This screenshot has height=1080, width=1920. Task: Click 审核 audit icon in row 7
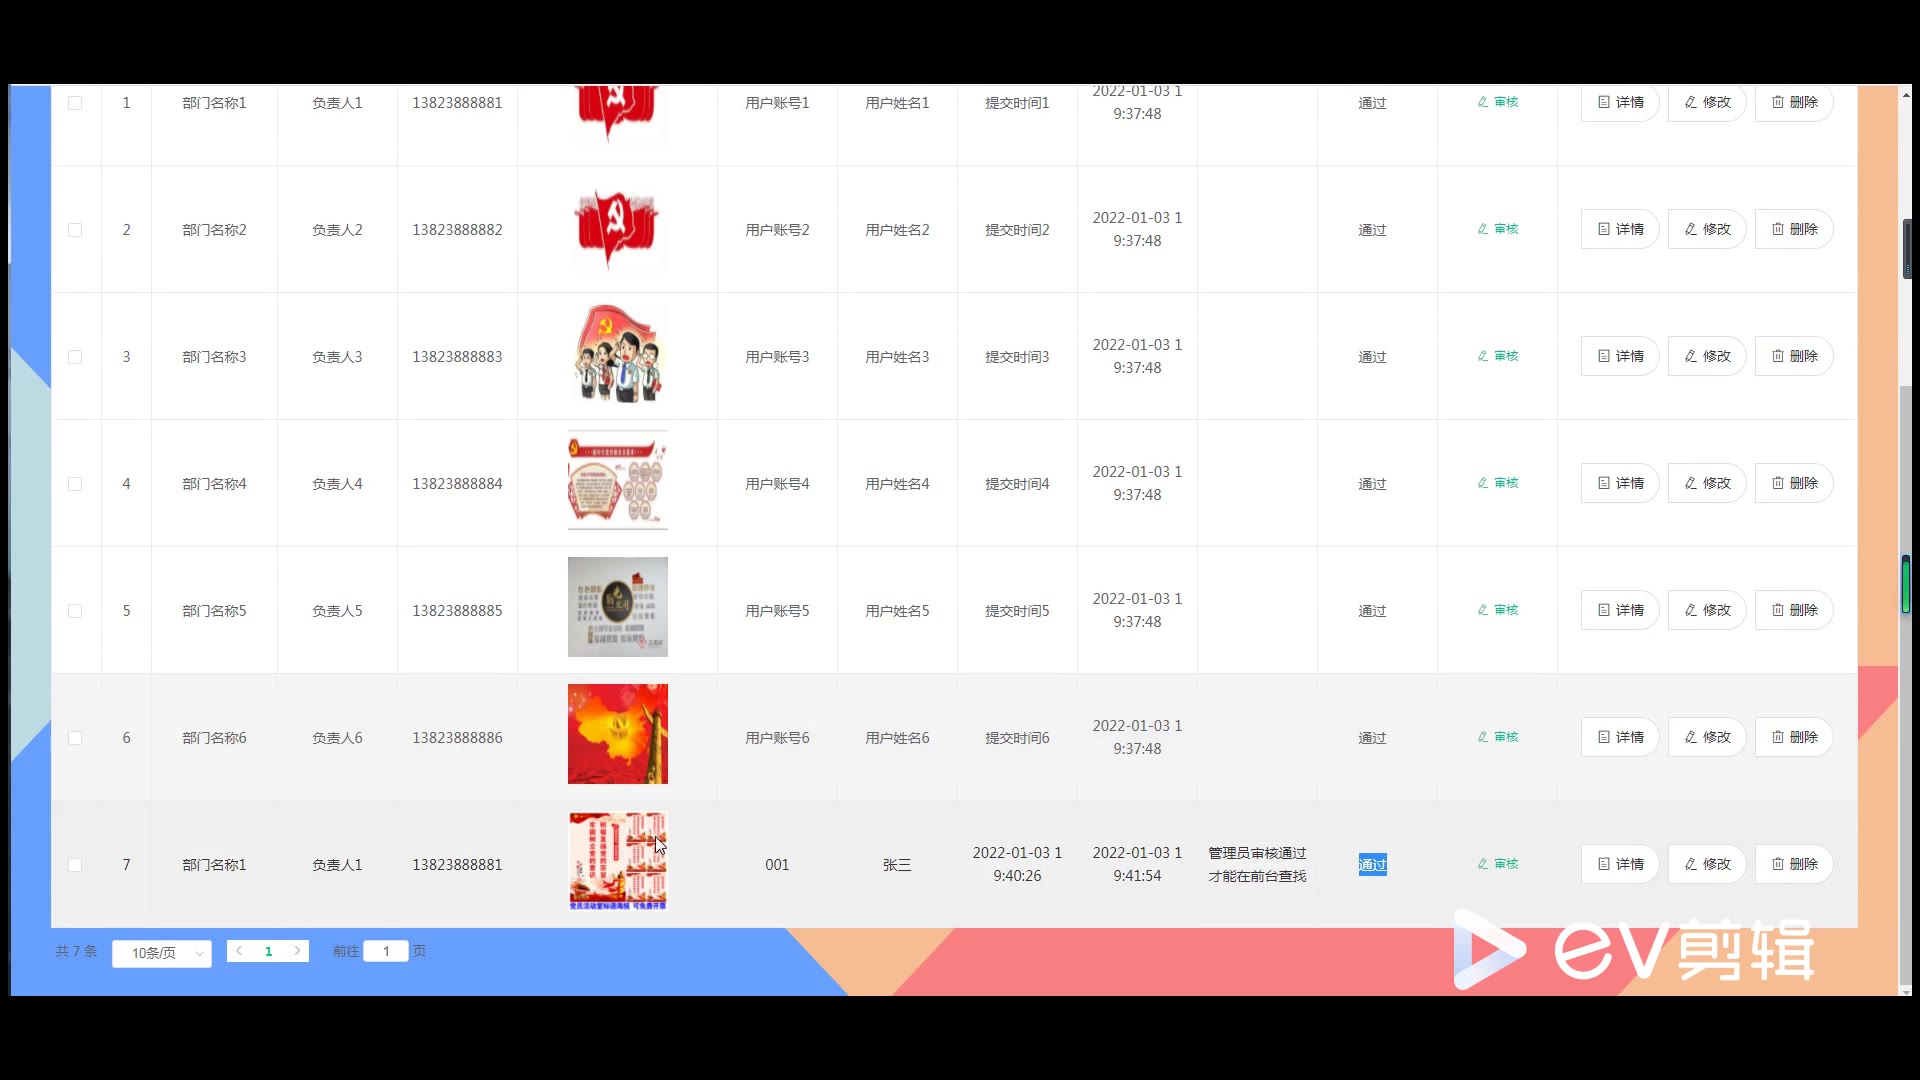click(1497, 864)
